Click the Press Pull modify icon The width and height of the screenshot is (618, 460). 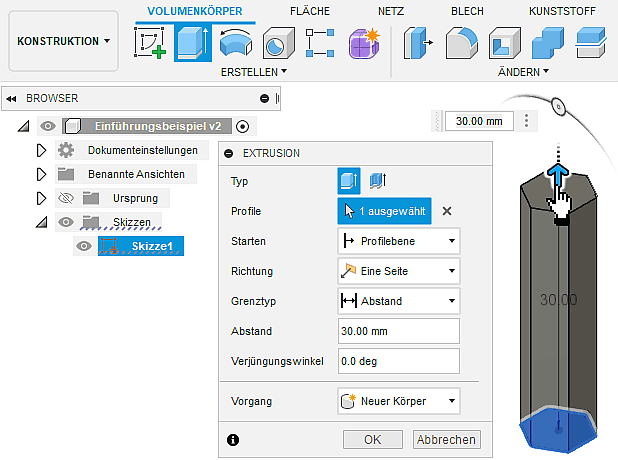pos(416,43)
